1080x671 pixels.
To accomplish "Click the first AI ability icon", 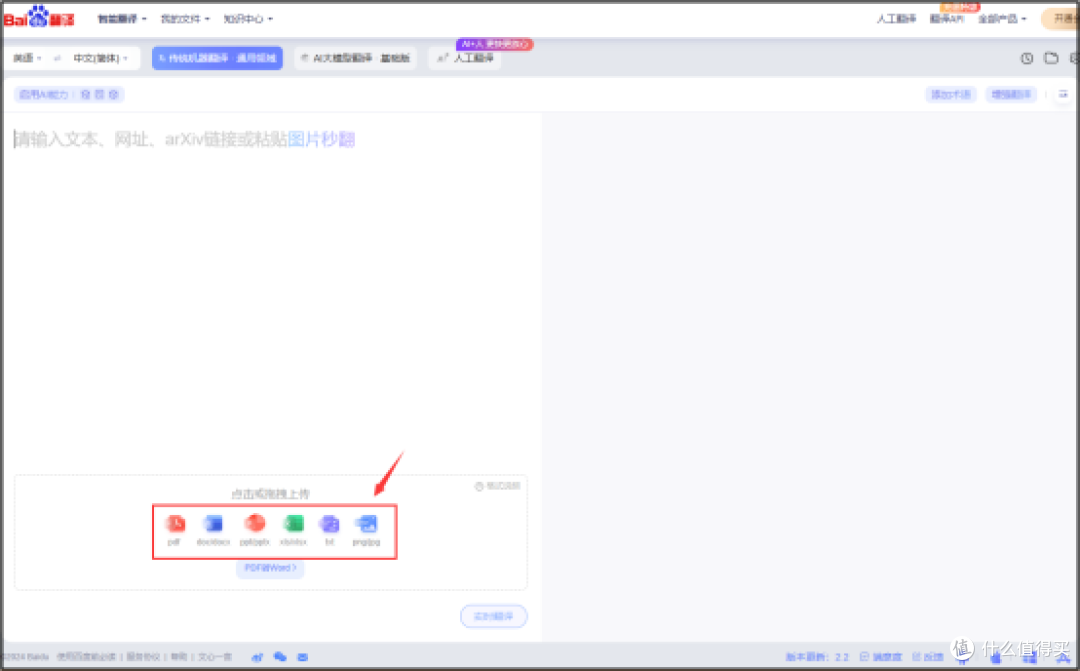I will pos(85,94).
